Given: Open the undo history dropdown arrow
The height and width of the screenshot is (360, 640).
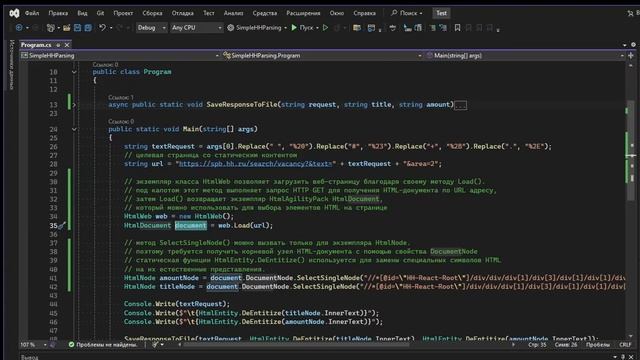Looking at the screenshot, I should [x=111, y=28].
